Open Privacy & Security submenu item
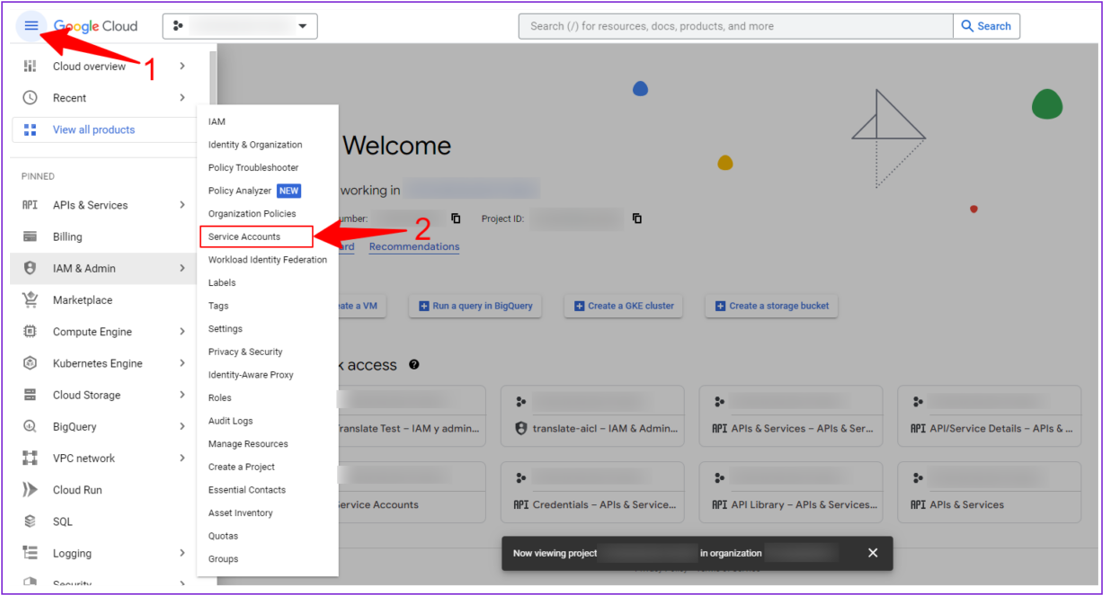The image size is (1103, 595). pyautogui.click(x=245, y=352)
